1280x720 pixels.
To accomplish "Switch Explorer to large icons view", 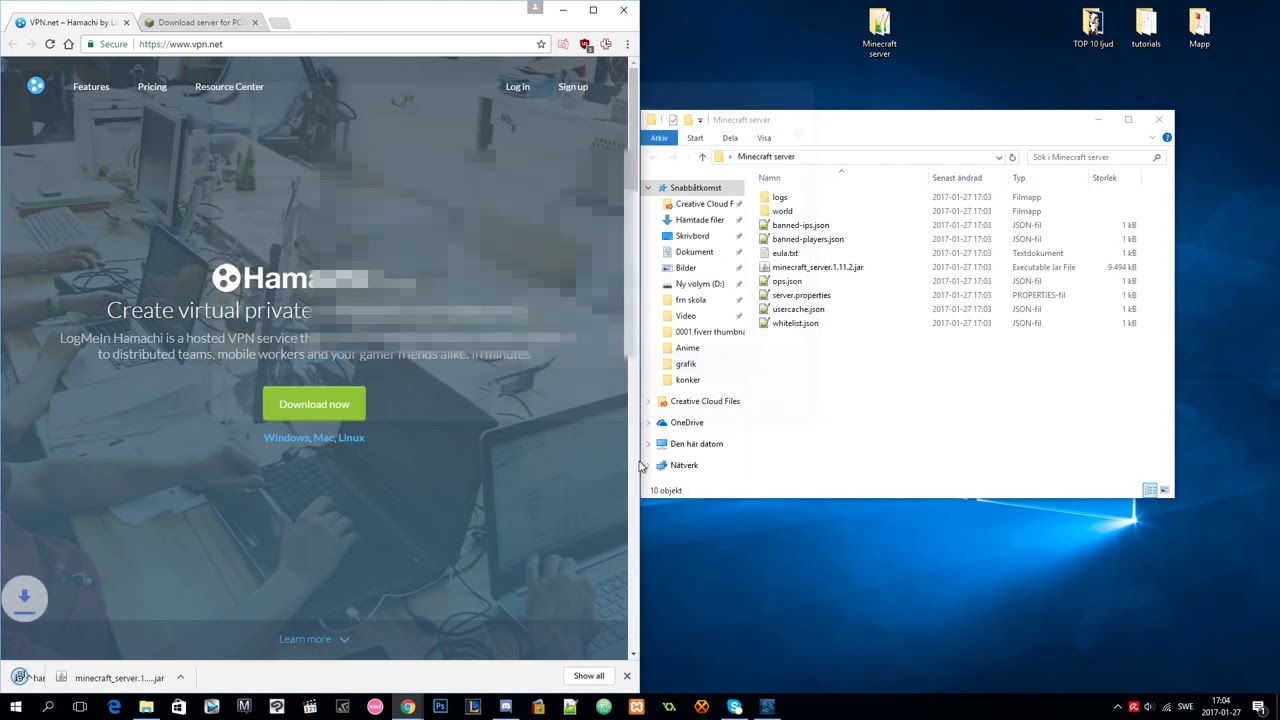I will pyautogui.click(x=1164, y=490).
